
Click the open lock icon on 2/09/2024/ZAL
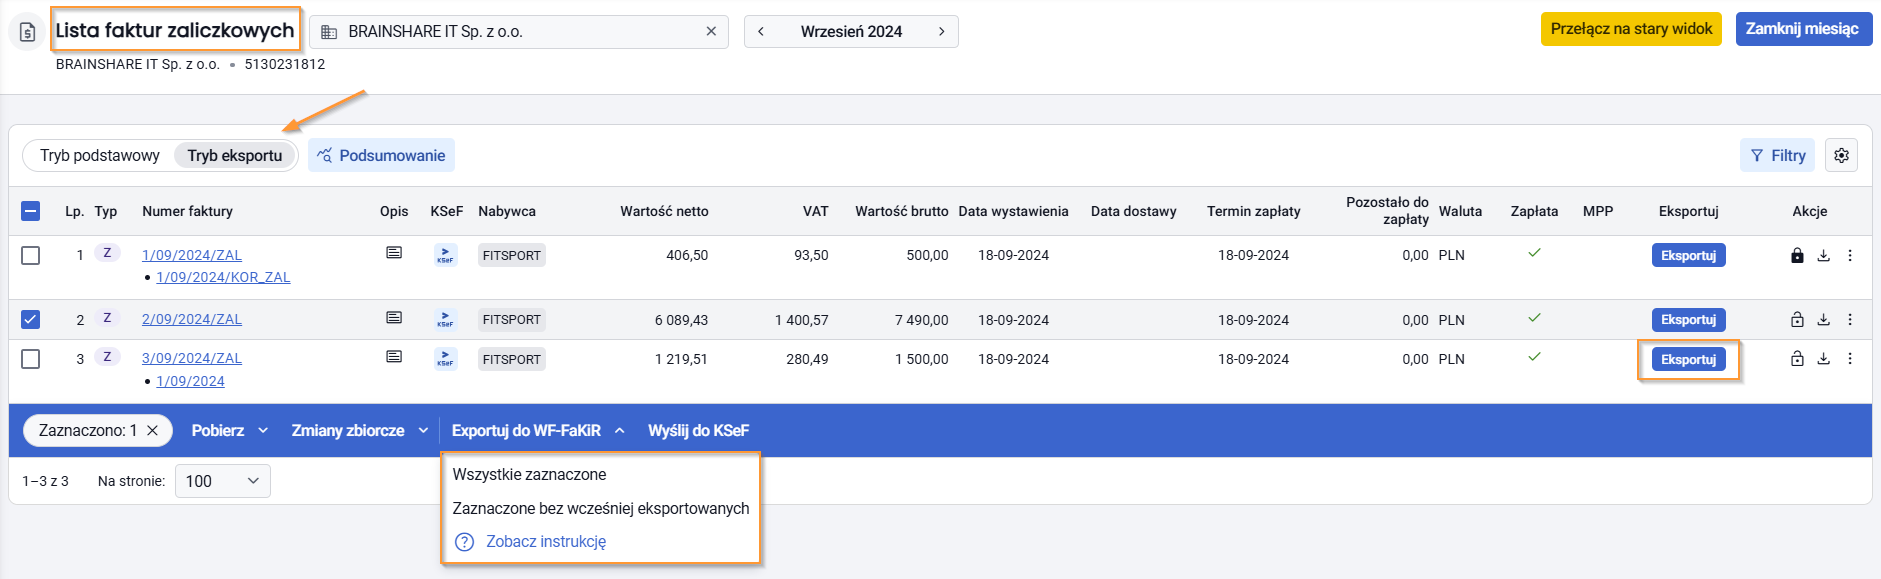(1797, 320)
